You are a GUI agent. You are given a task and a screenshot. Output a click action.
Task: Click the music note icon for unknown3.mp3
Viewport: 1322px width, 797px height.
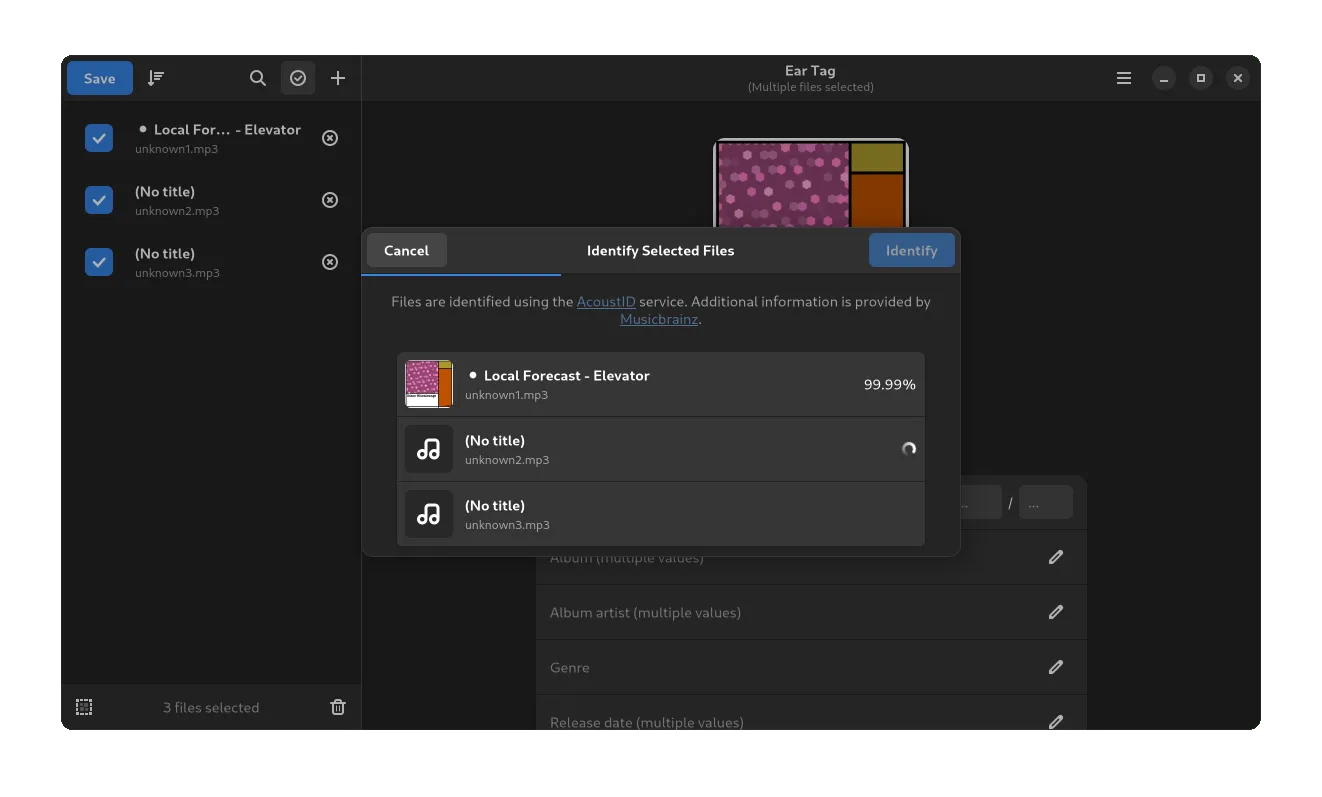pos(429,514)
